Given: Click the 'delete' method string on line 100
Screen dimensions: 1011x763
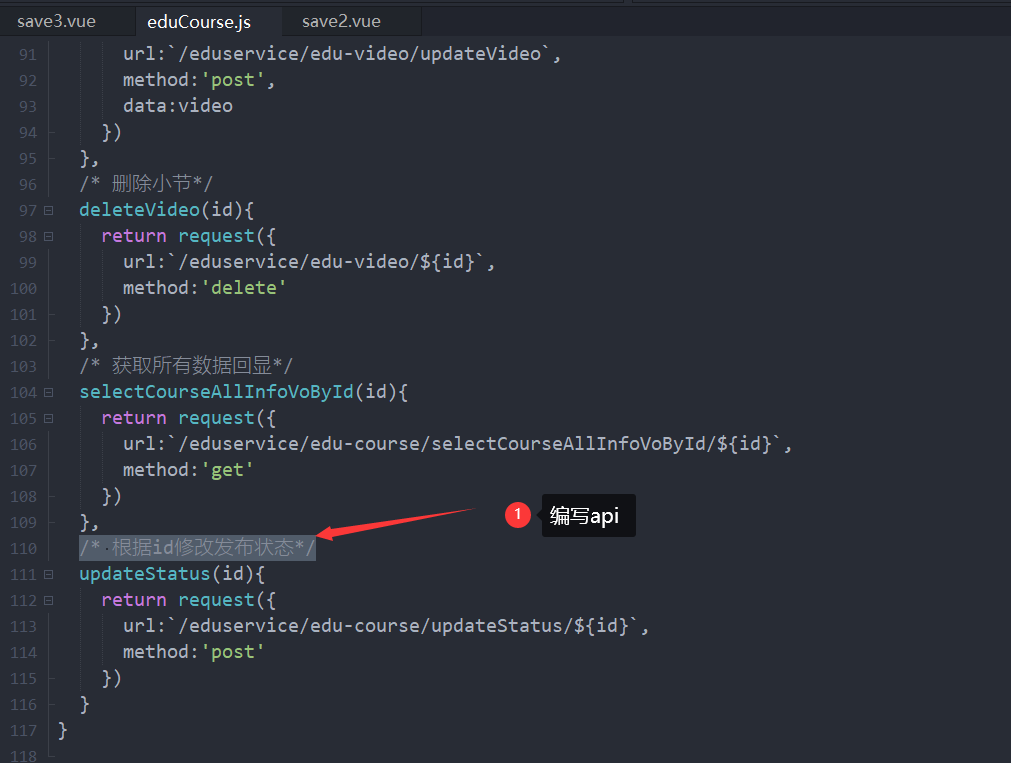Looking at the screenshot, I should [x=244, y=288].
